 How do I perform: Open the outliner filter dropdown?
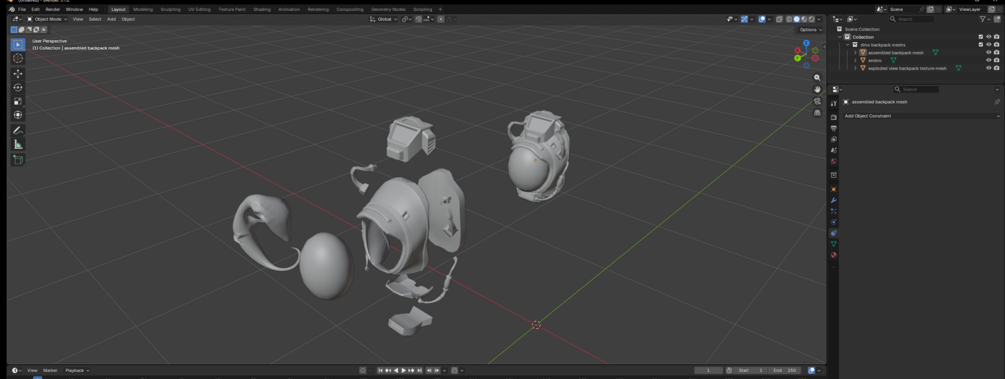pyautogui.click(x=985, y=19)
